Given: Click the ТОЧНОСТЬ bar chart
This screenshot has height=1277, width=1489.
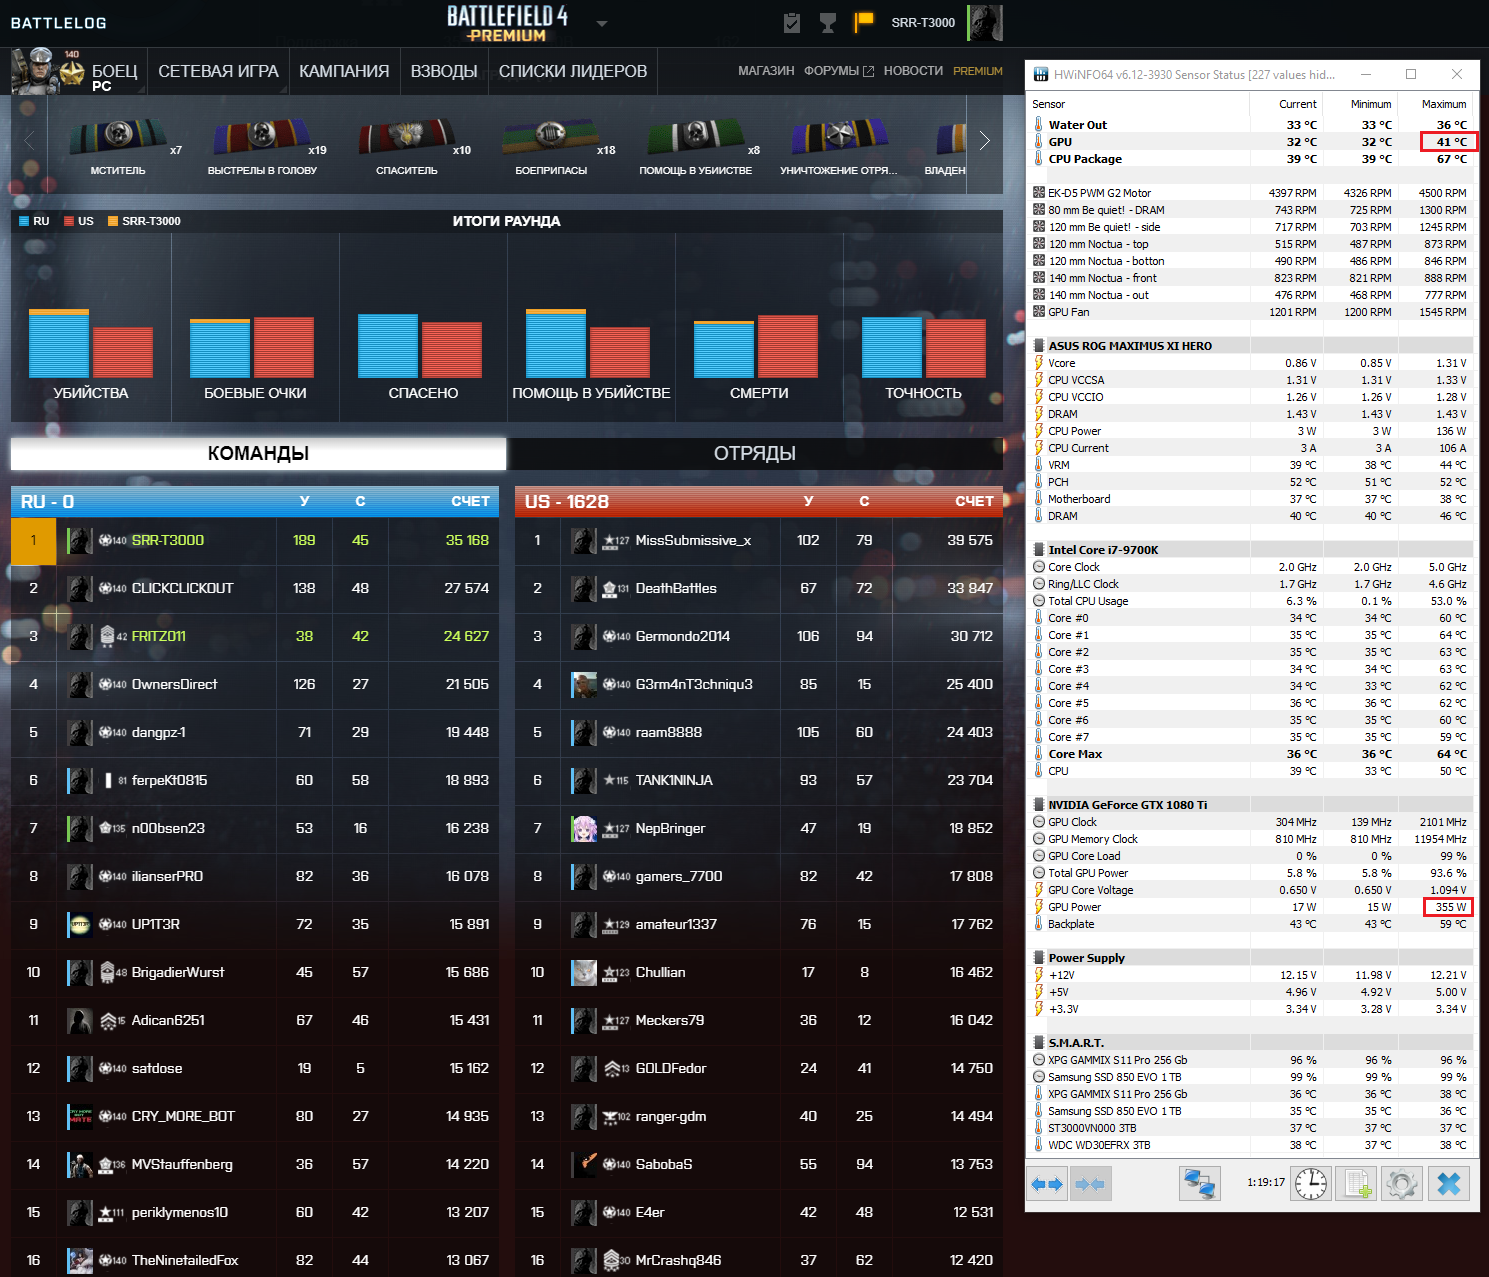Looking at the screenshot, I should pyautogui.click(x=924, y=346).
